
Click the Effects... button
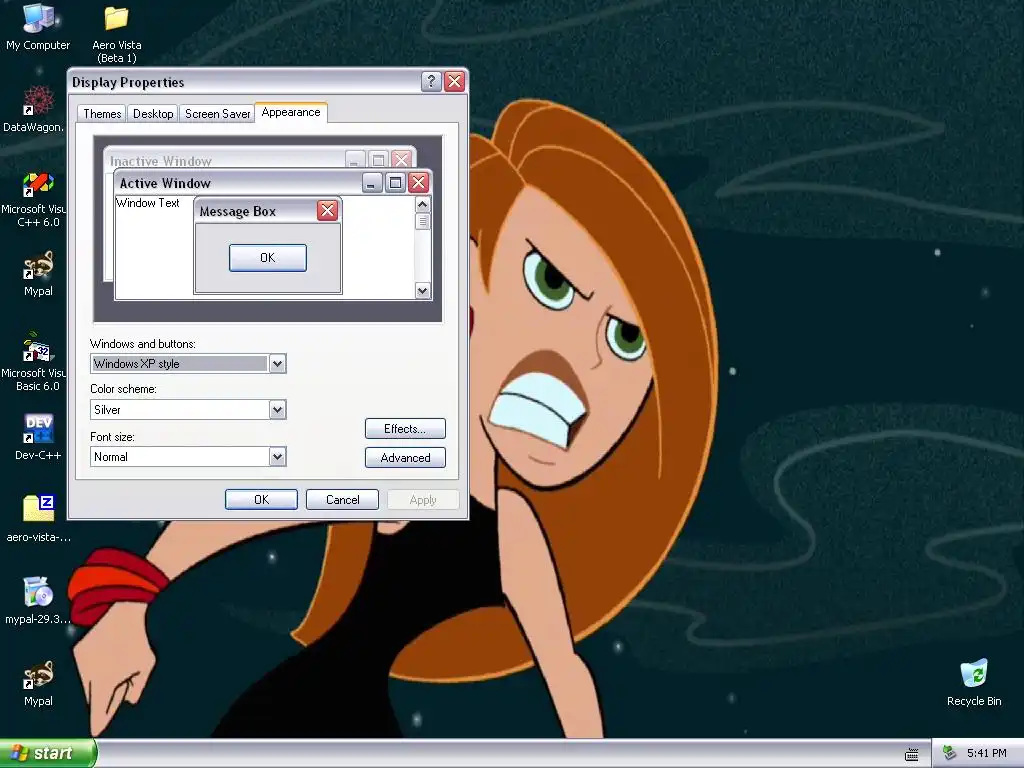click(405, 429)
